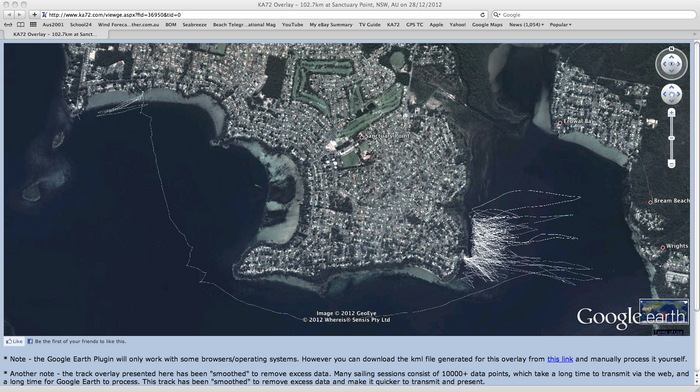Click the add bookmark plus button
700x392 pixels.
point(34,15)
